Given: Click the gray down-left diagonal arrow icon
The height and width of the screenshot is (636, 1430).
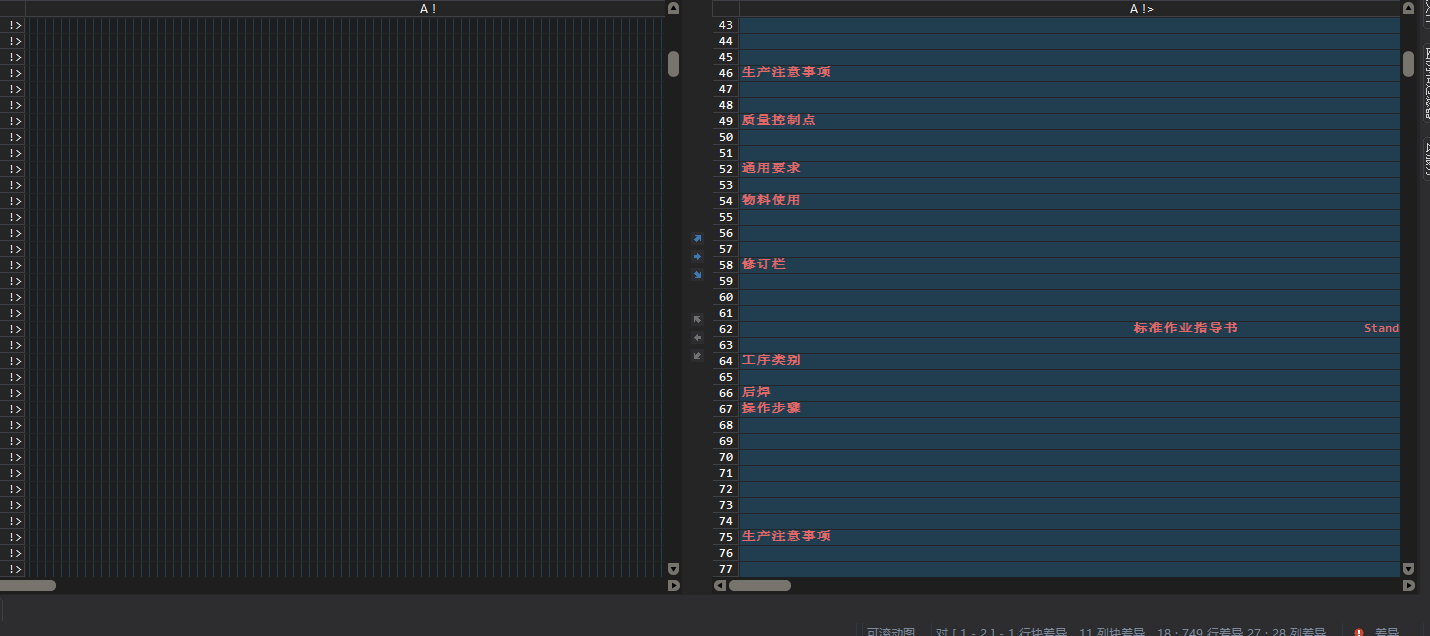Looking at the screenshot, I should click(x=698, y=356).
